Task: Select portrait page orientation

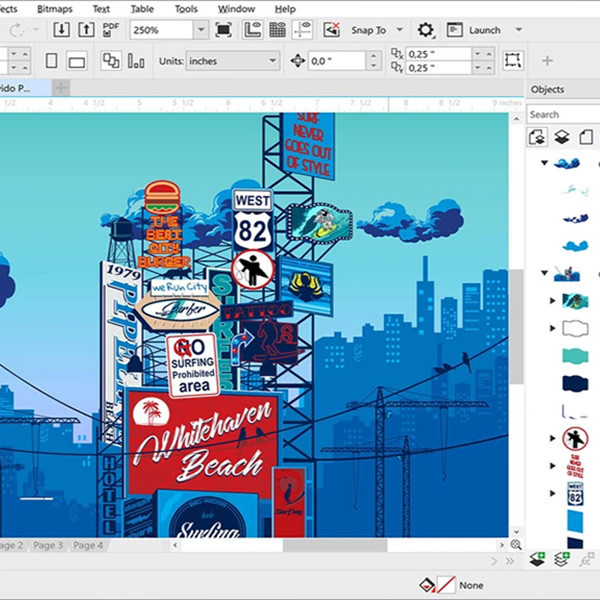Action: [52, 61]
